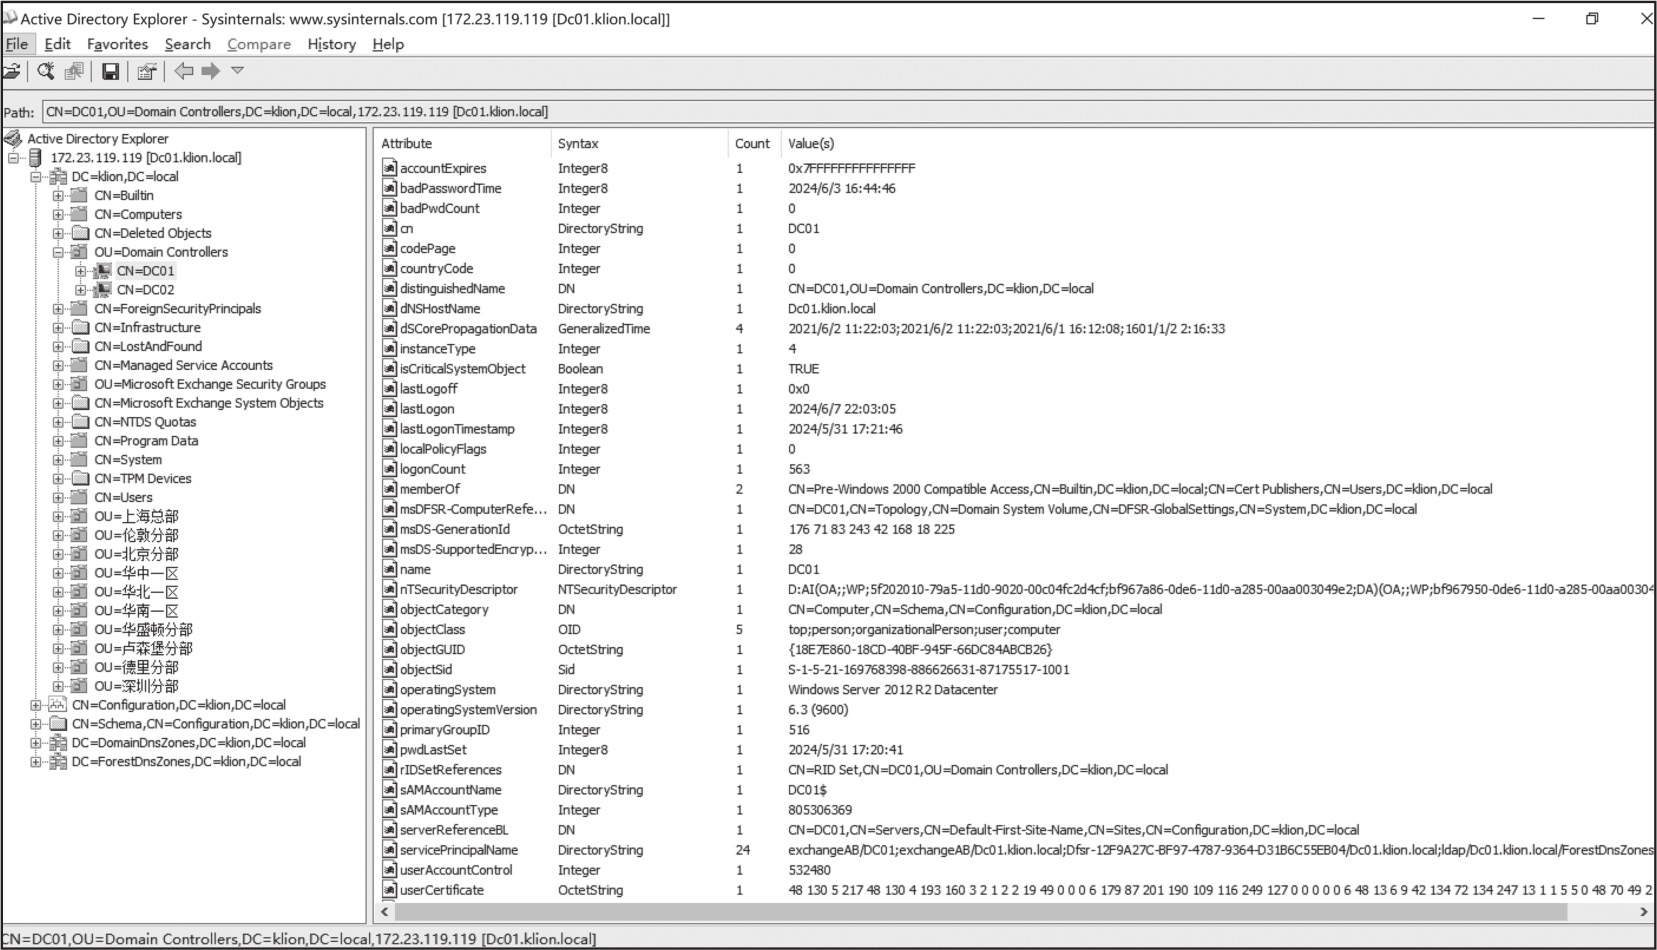The image size is (1657, 950).
Task: Select the CN=ForeignSecurityPrincipals tree item
Action: tap(178, 309)
